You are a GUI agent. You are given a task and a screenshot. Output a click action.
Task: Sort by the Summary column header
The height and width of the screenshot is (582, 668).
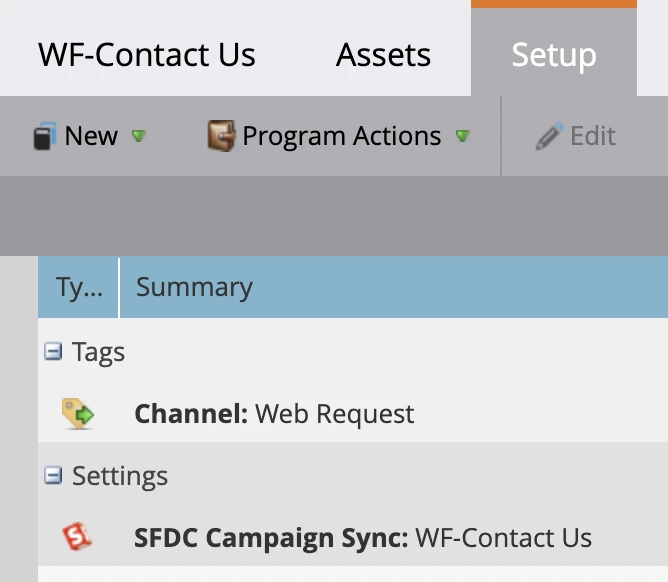[194, 288]
